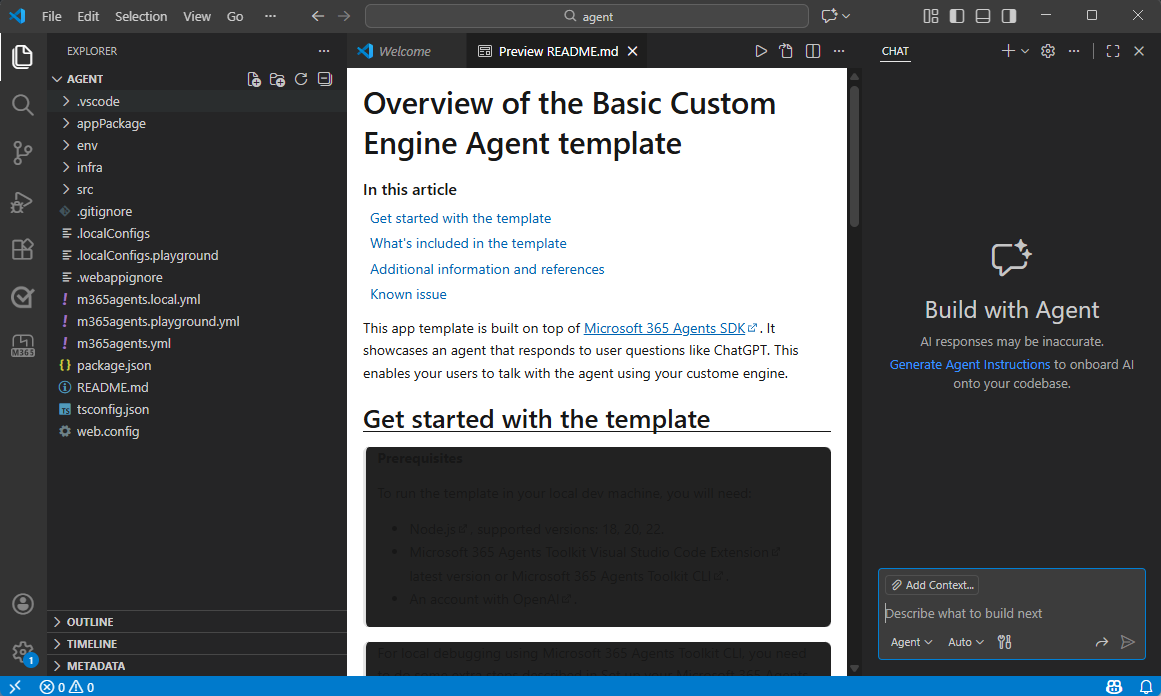Focus the chat input field

click(1011, 613)
